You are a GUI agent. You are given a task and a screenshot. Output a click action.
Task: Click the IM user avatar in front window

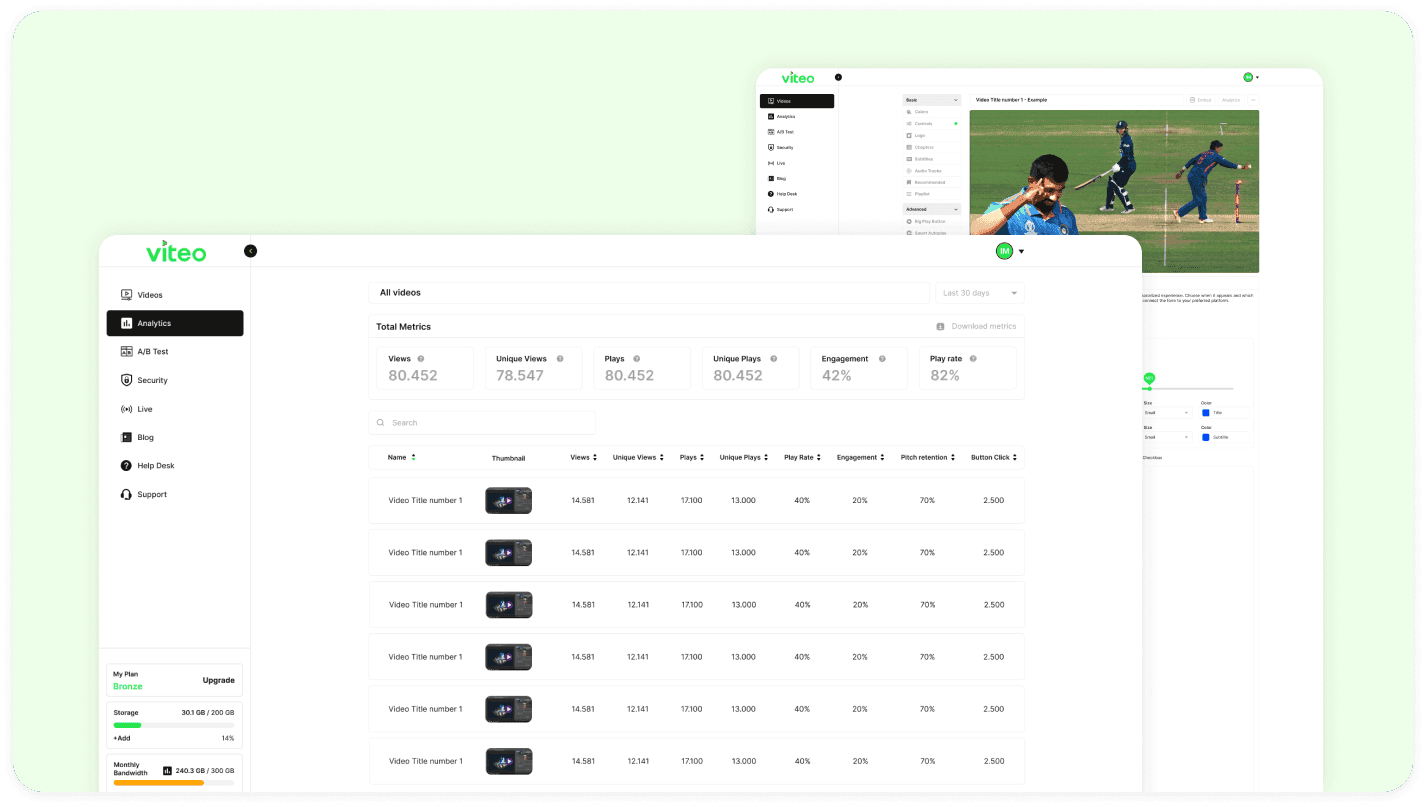[x=1004, y=251]
